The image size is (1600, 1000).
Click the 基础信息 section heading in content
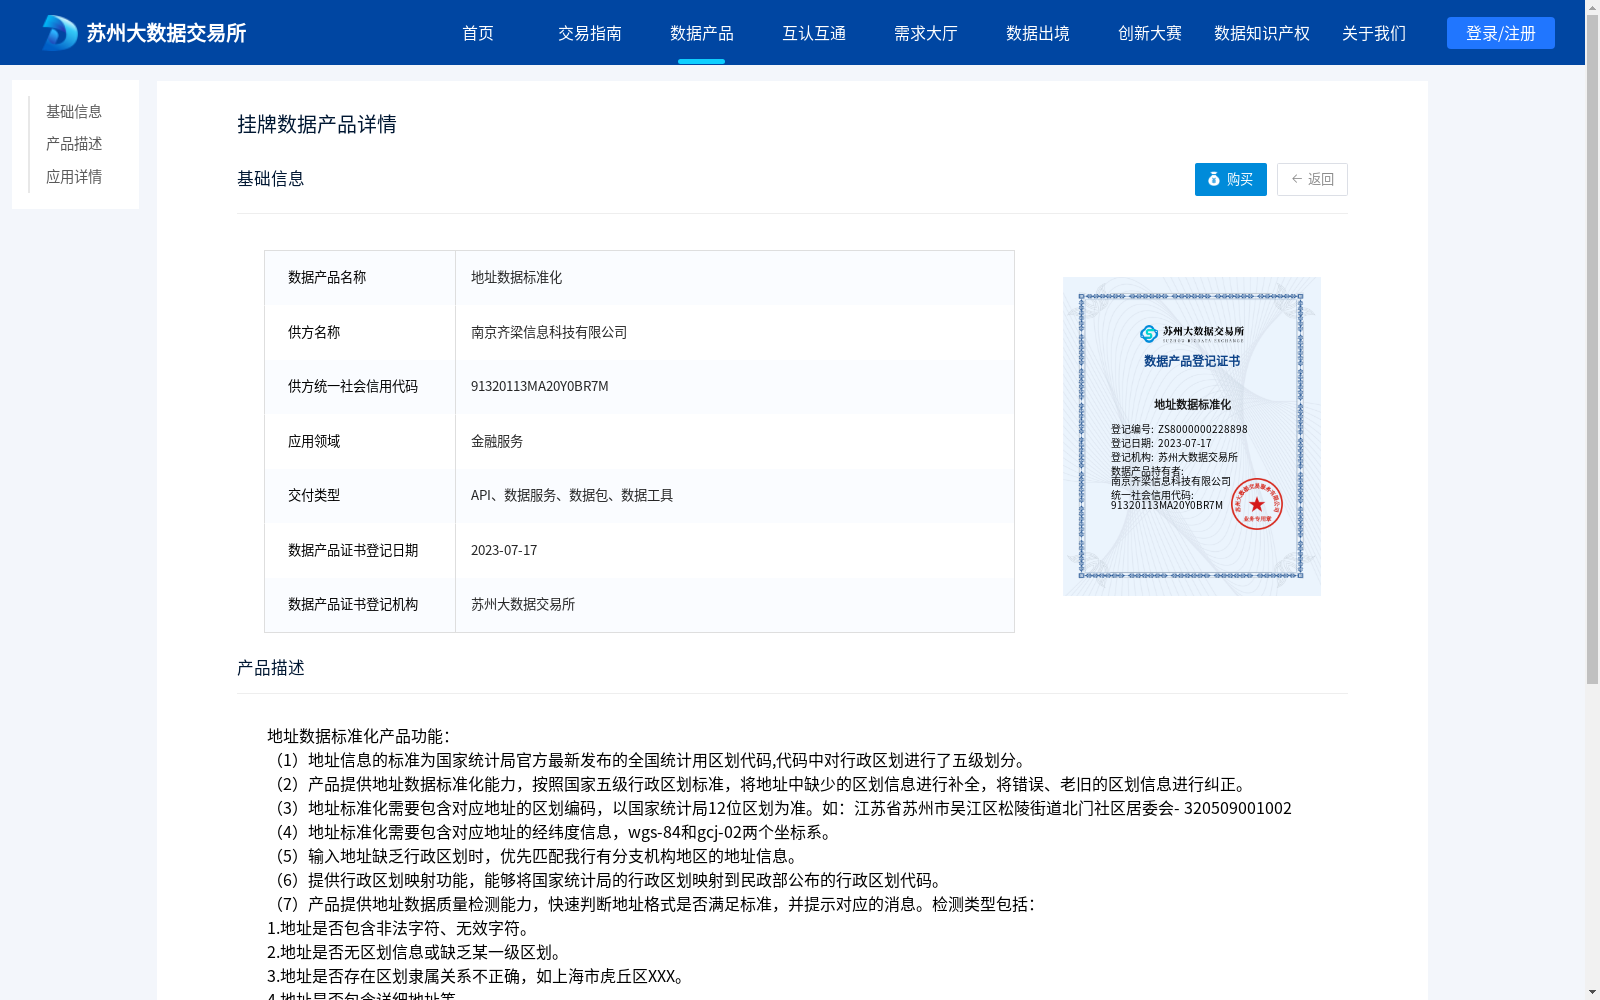coord(271,179)
